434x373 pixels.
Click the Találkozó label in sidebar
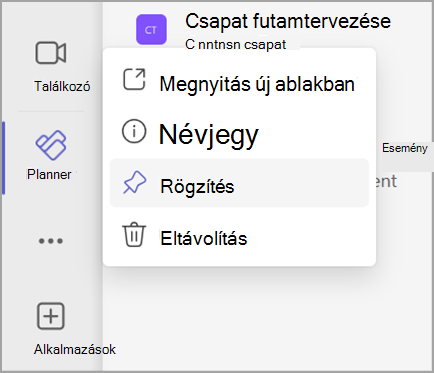pos(62,86)
